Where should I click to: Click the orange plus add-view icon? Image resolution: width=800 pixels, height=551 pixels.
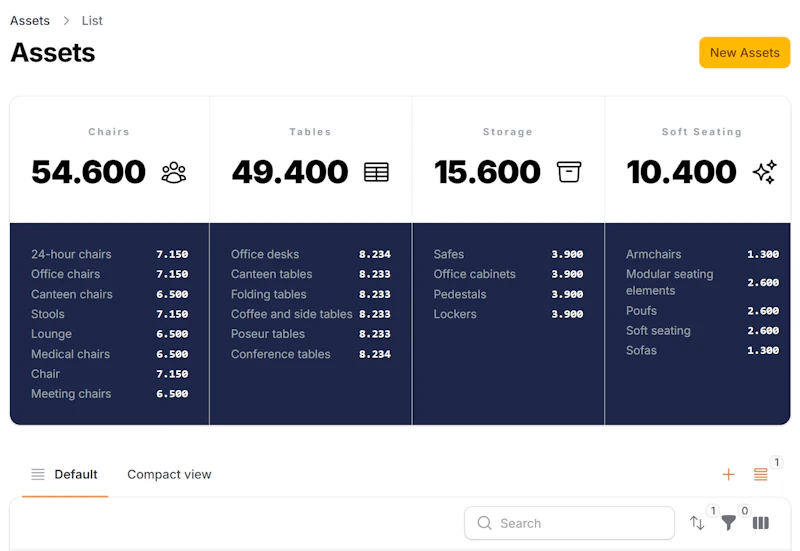(x=729, y=474)
